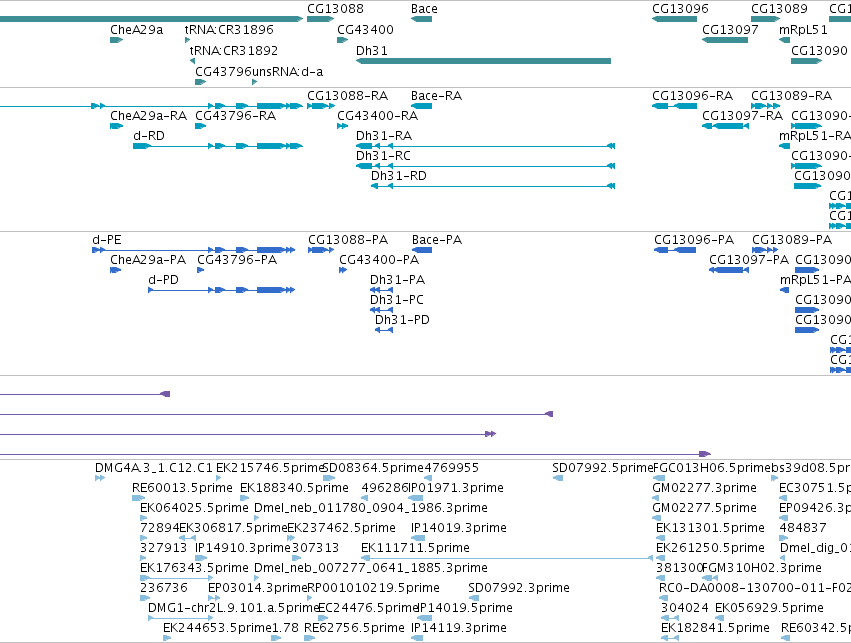Viewport: 851px width, 643px height.
Task: Click the EK111711.5prime EST label
Action: (415, 548)
